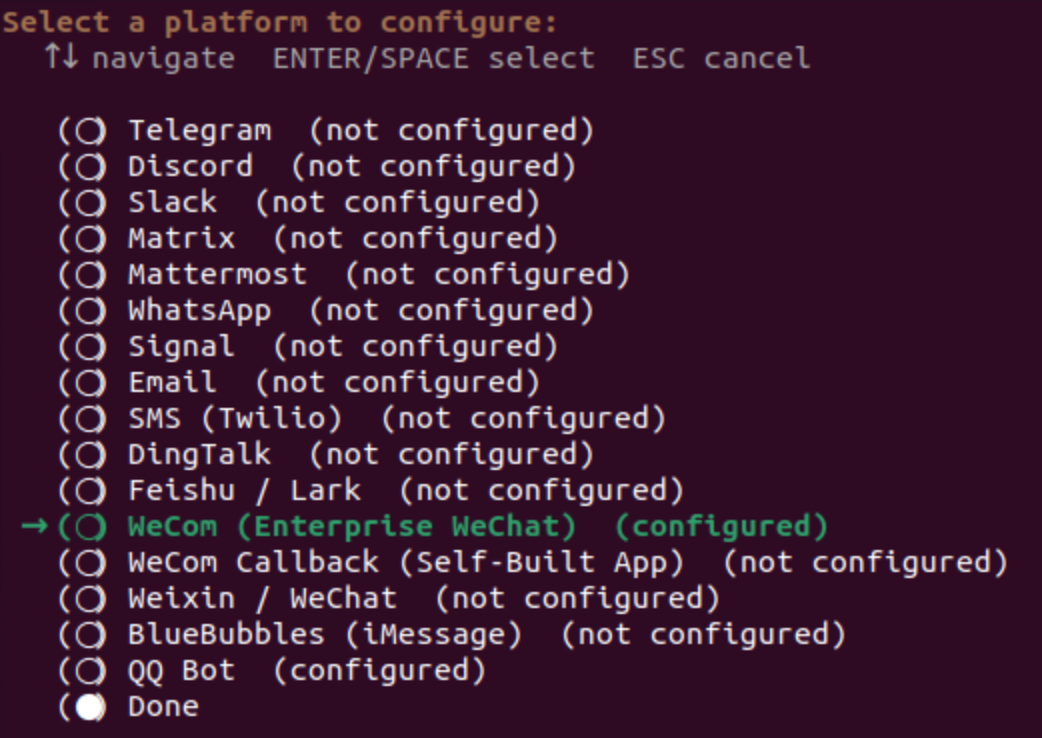Screen dimensions: 1042x738
Task: Click the Done label text
Action: pyautogui.click(x=163, y=707)
